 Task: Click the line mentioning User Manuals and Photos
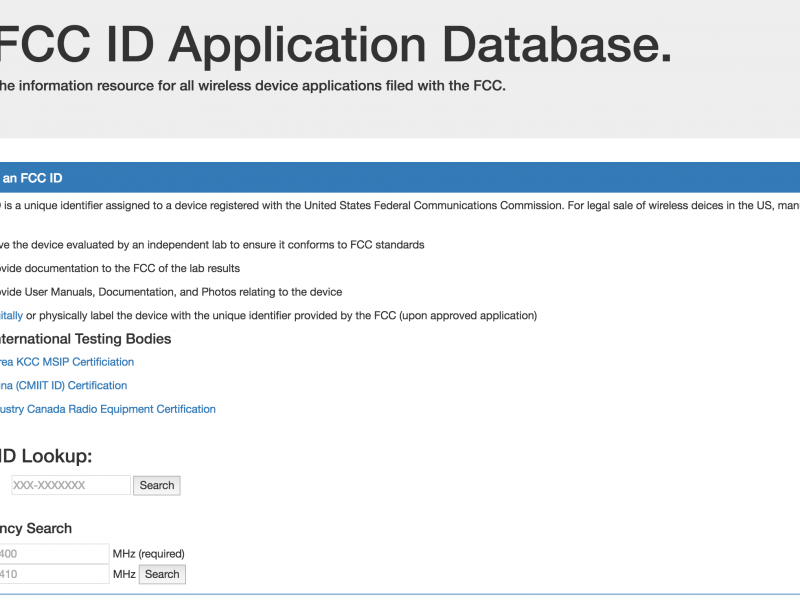click(x=171, y=292)
